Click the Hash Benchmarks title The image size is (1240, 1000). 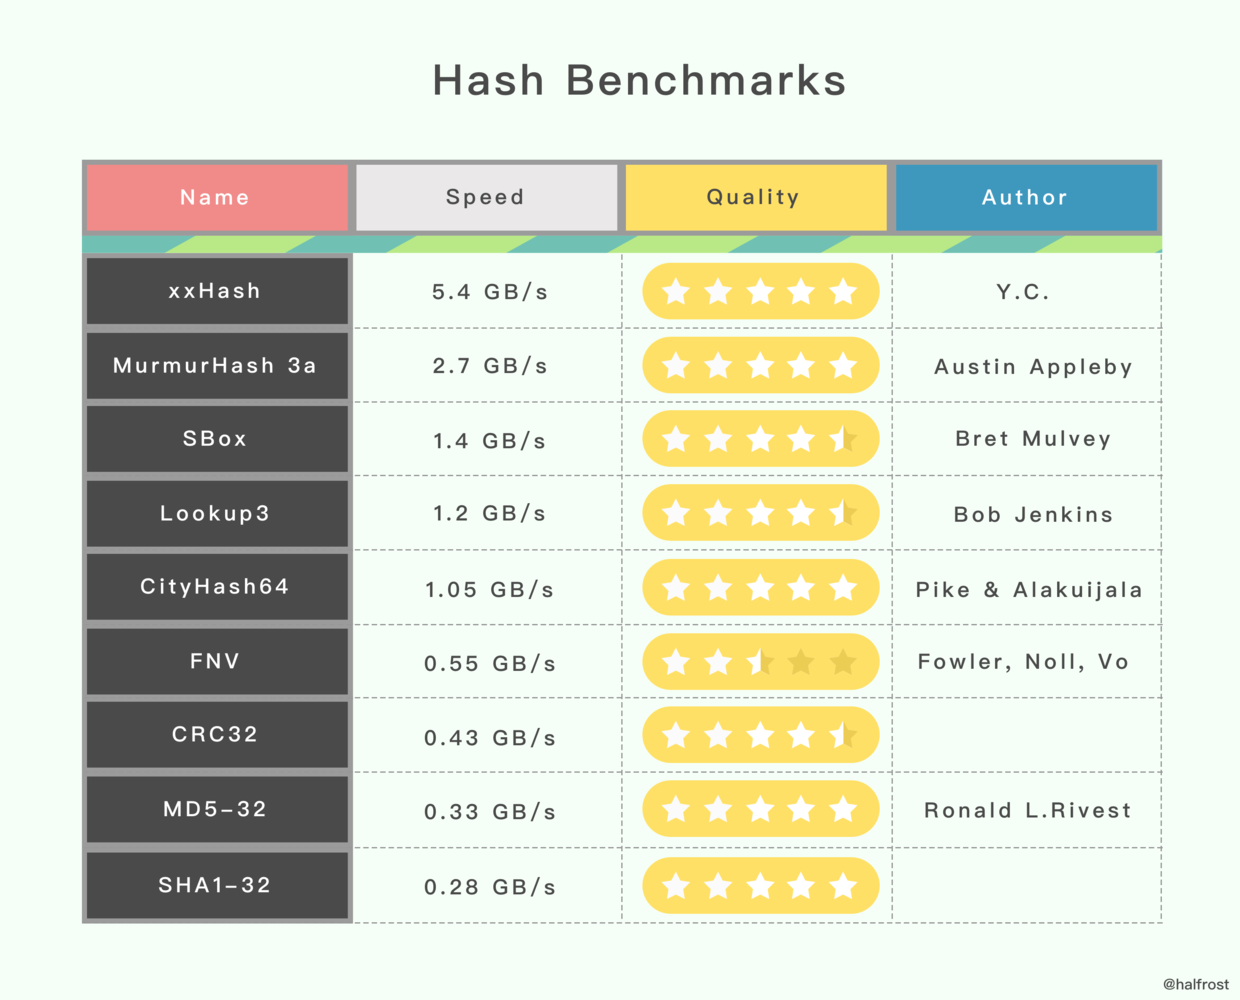640,80
